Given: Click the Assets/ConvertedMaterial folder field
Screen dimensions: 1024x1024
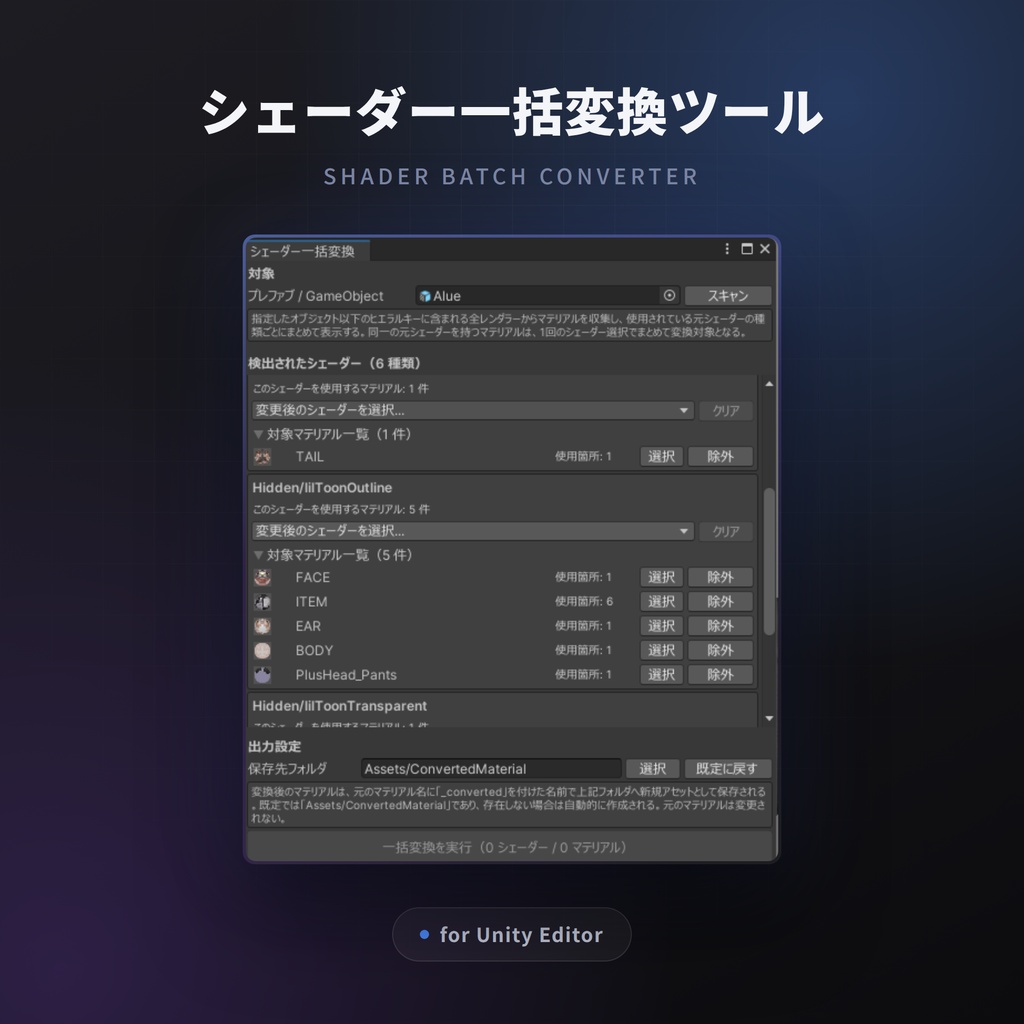Looking at the screenshot, I should 491,769.
